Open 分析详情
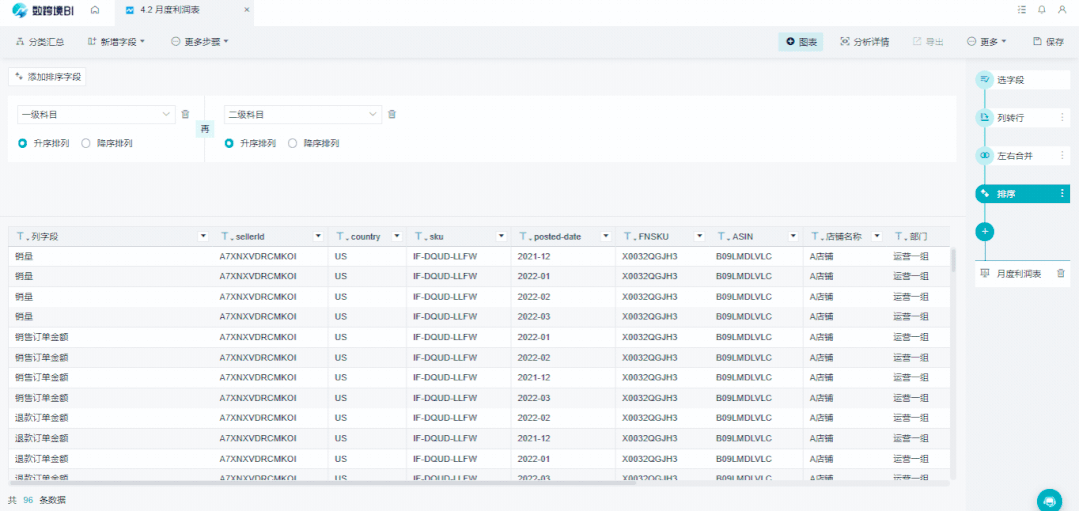The height and width of the screenshot is (511, 1079). (865, 42)
